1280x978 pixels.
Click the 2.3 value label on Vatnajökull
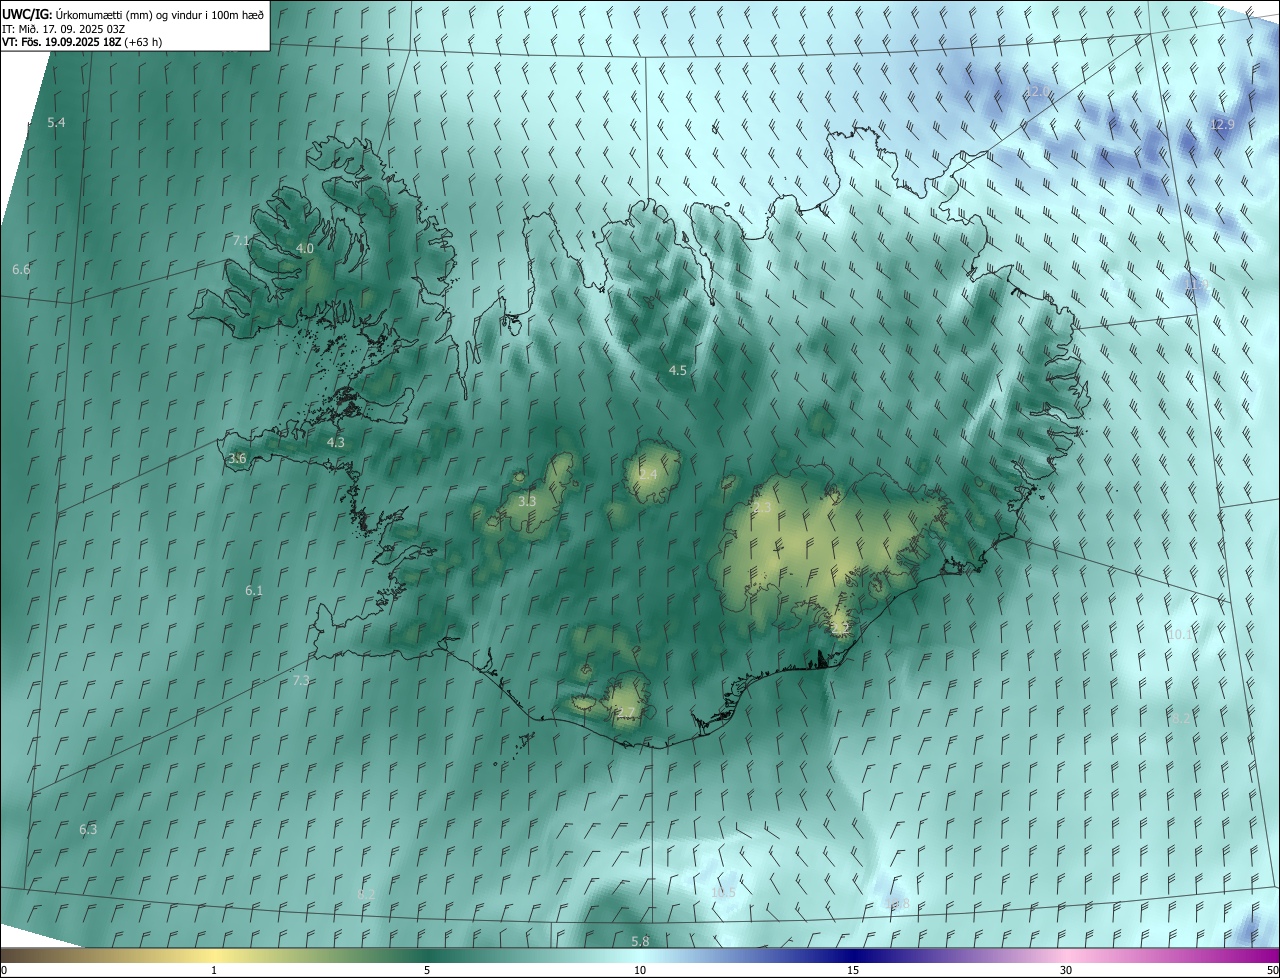coord(762,508)
